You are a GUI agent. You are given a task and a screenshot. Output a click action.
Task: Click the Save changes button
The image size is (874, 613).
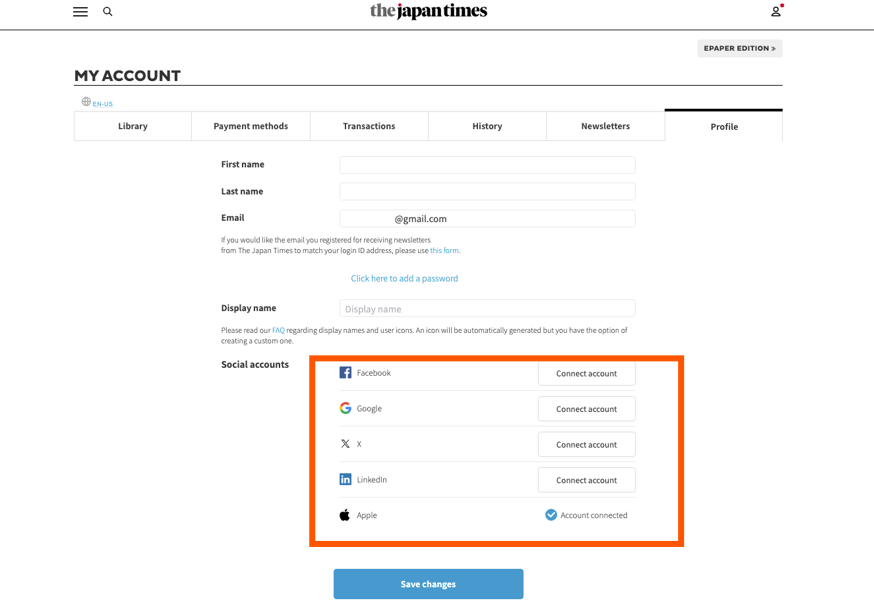[x=428, y=584]
